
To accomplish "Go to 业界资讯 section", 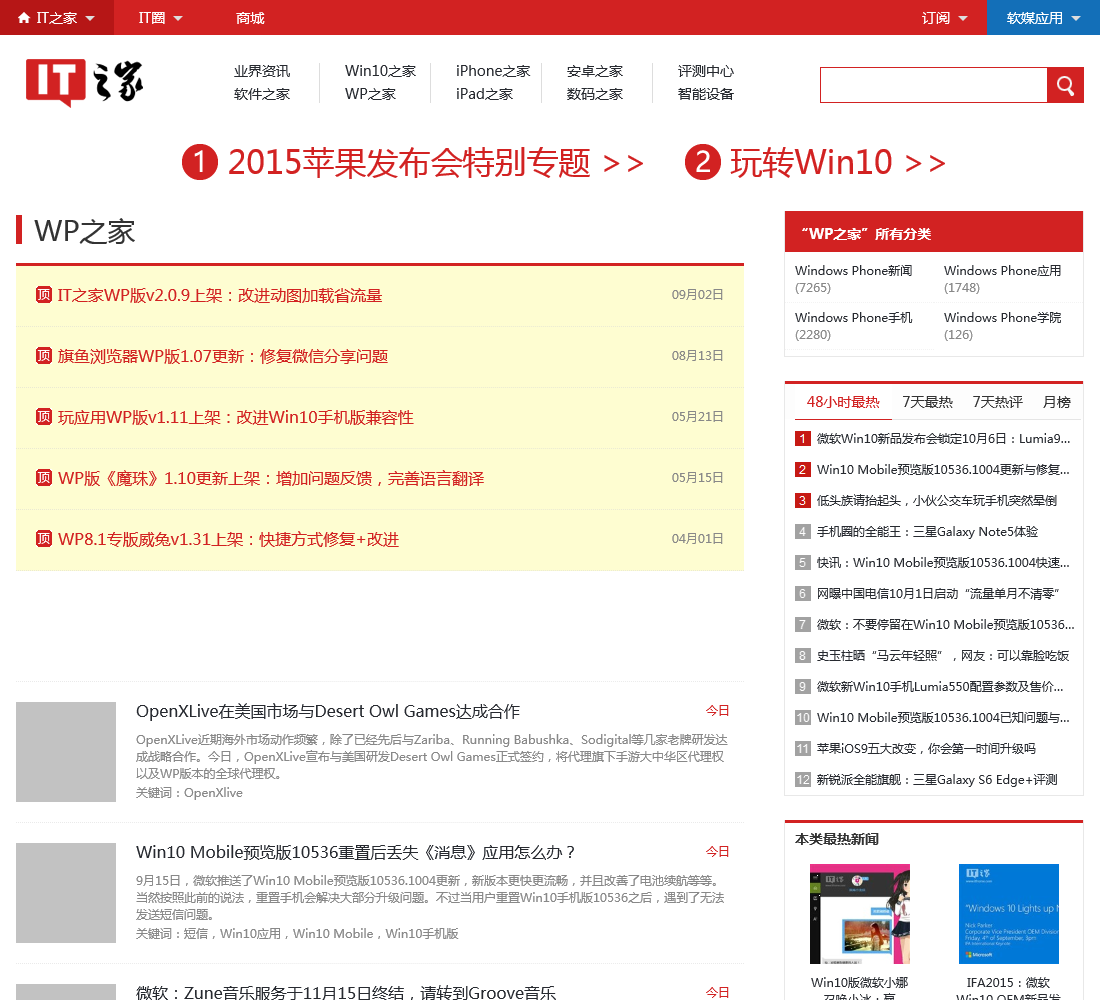I will click(x=262, y=71).
